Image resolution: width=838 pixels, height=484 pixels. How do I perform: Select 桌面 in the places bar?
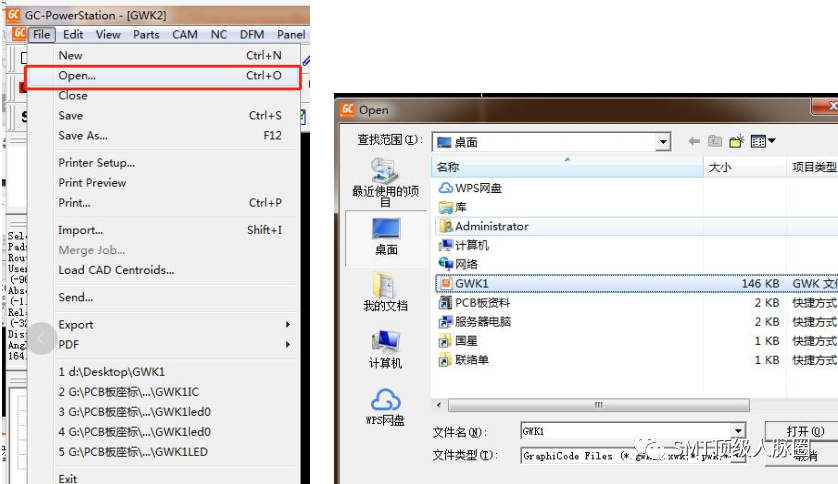pos(386,237)
